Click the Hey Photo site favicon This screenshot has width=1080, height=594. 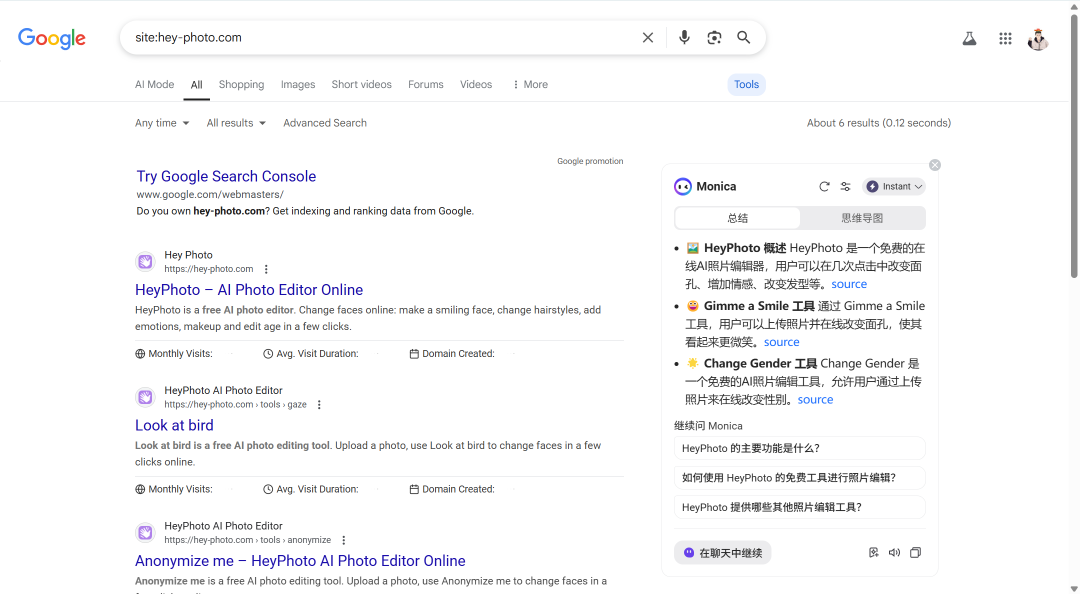[x=145, y=262]
